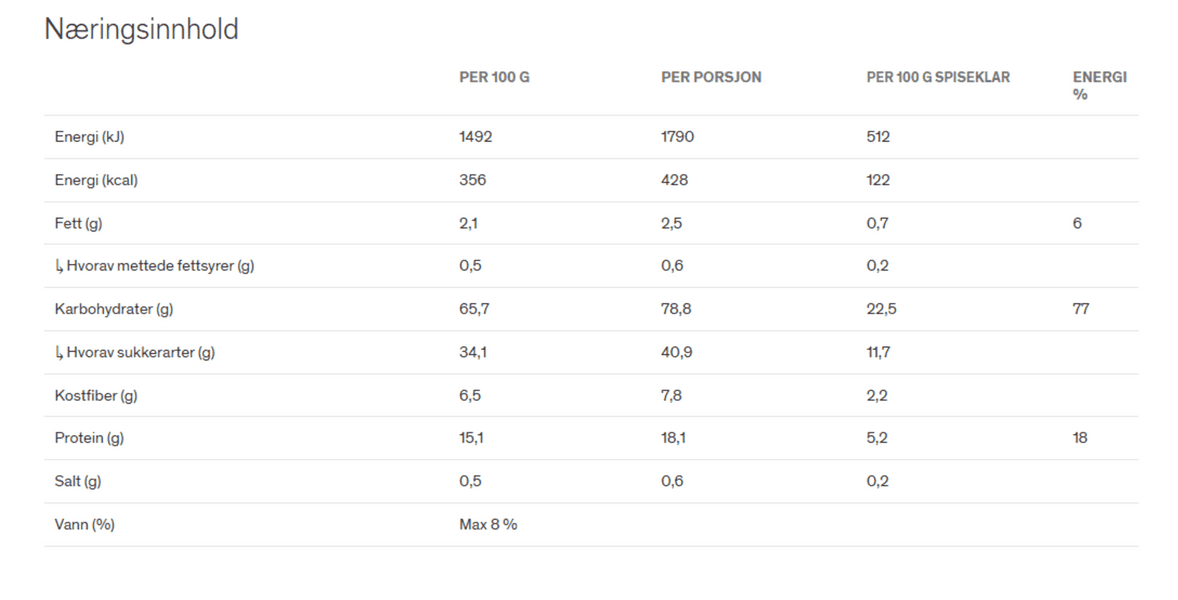Click the Karbohydrater (g) row label
Viewport: 1178px width, 600px height.
coord(113,309)
